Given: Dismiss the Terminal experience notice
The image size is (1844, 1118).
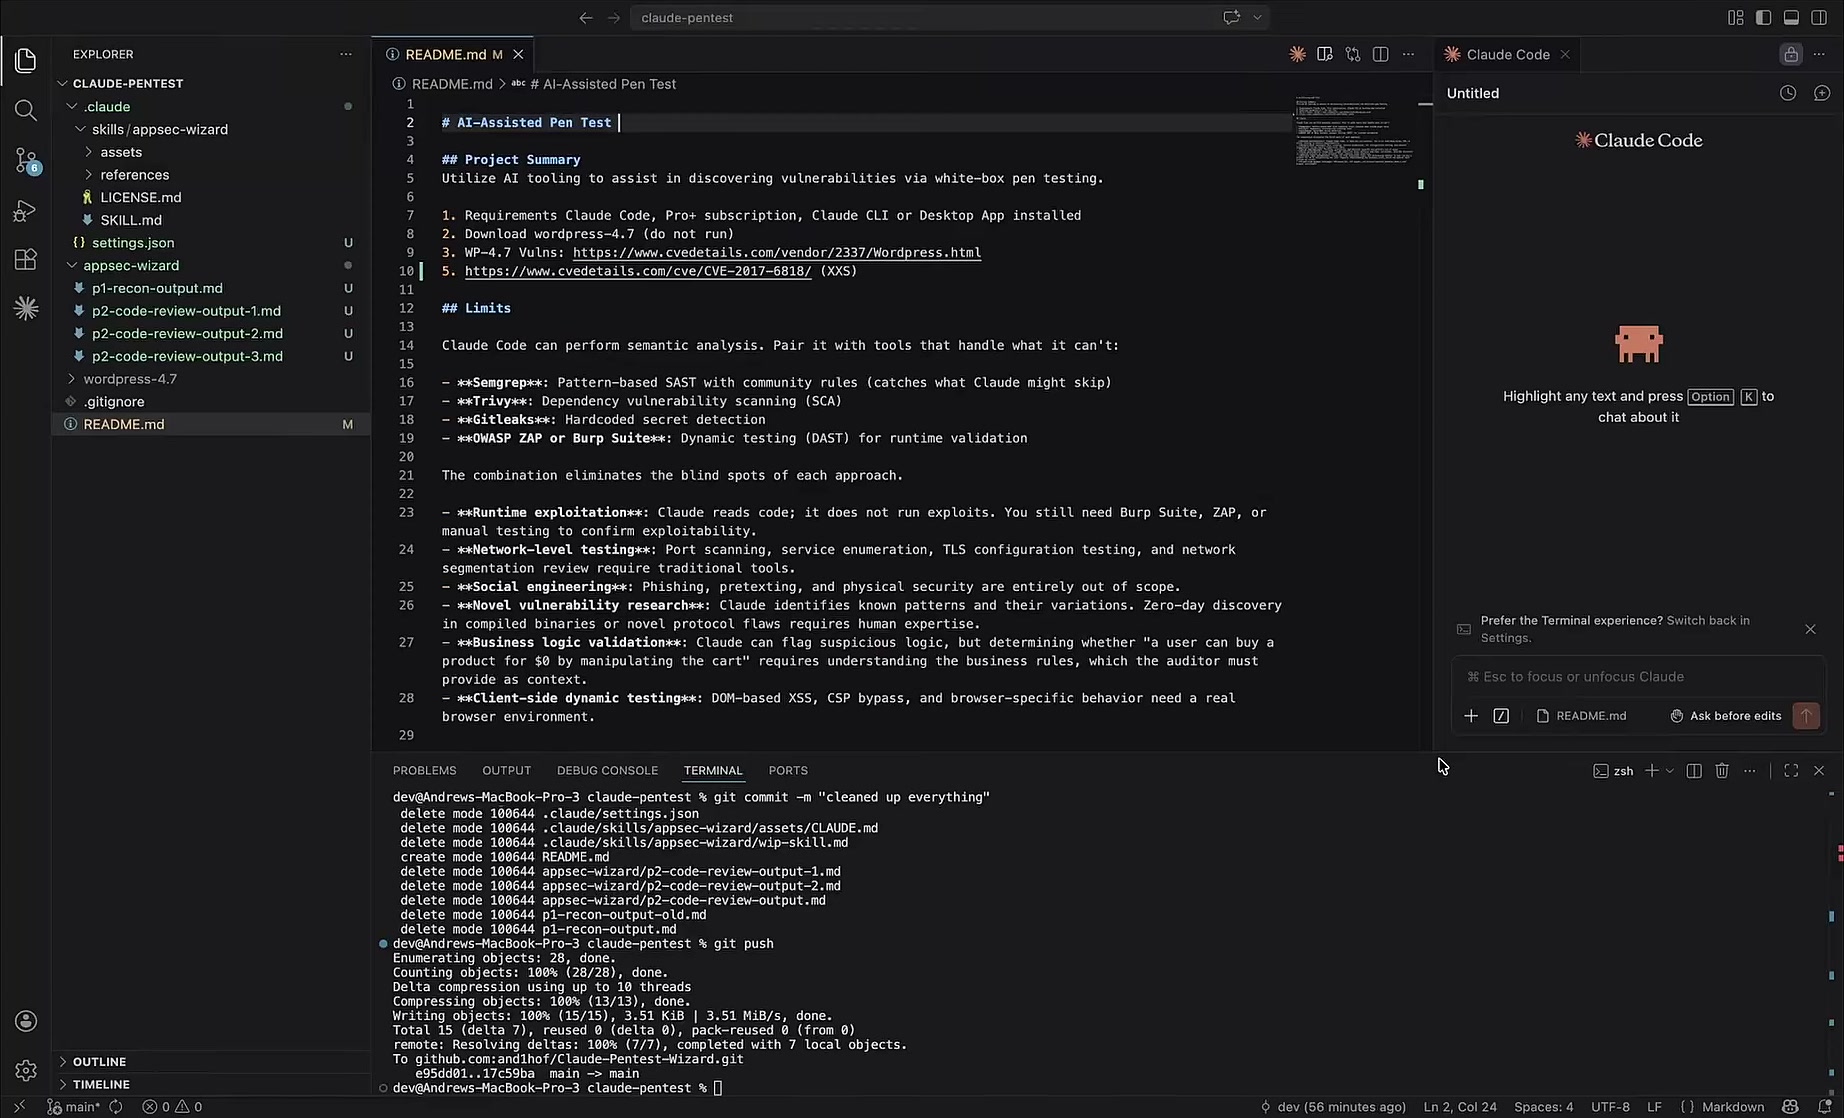Looking at the screenshot, I should tap(1810, 629).
